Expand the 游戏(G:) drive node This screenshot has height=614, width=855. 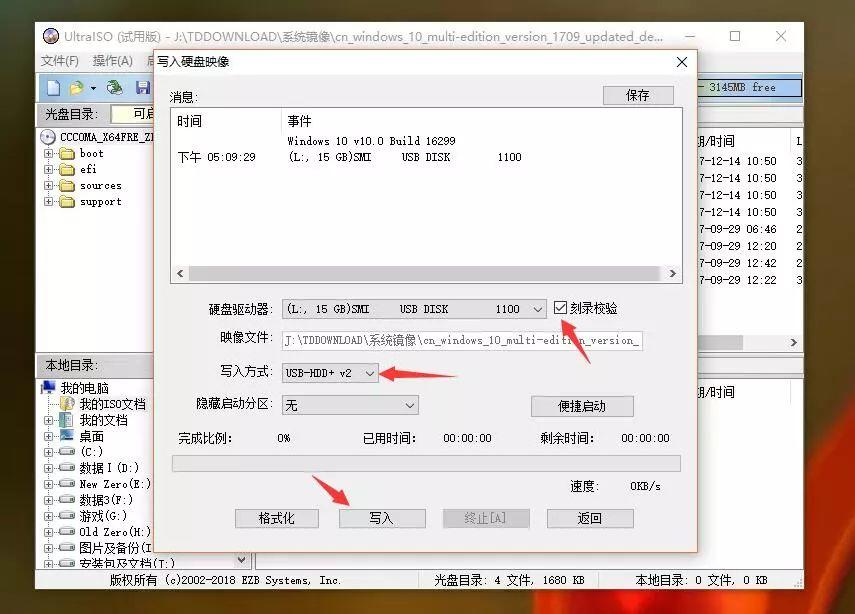(49, 516)
